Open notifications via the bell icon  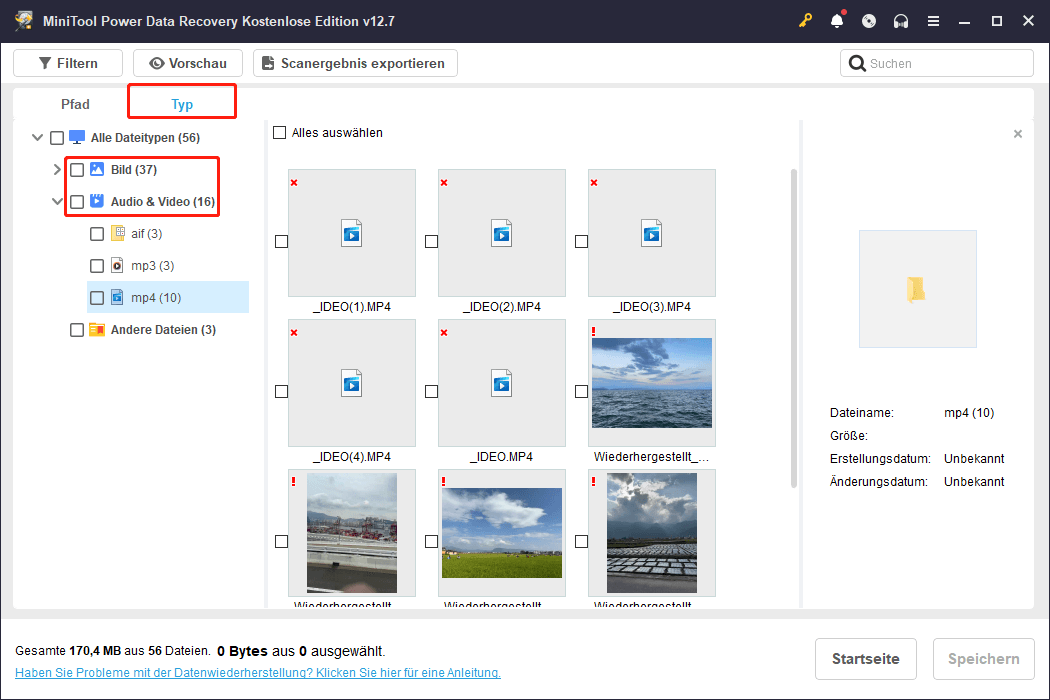837,20
